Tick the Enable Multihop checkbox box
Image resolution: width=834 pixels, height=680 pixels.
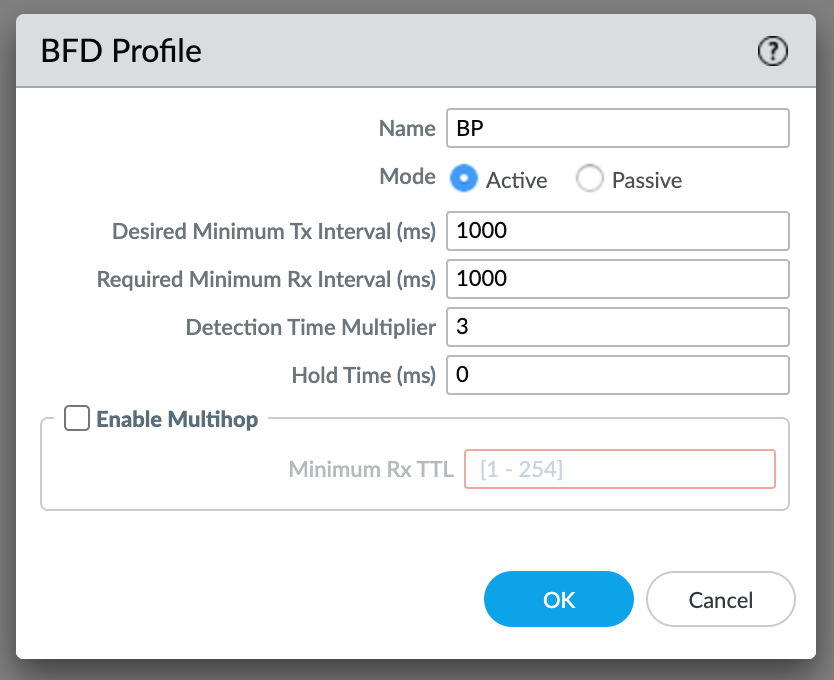77,418
